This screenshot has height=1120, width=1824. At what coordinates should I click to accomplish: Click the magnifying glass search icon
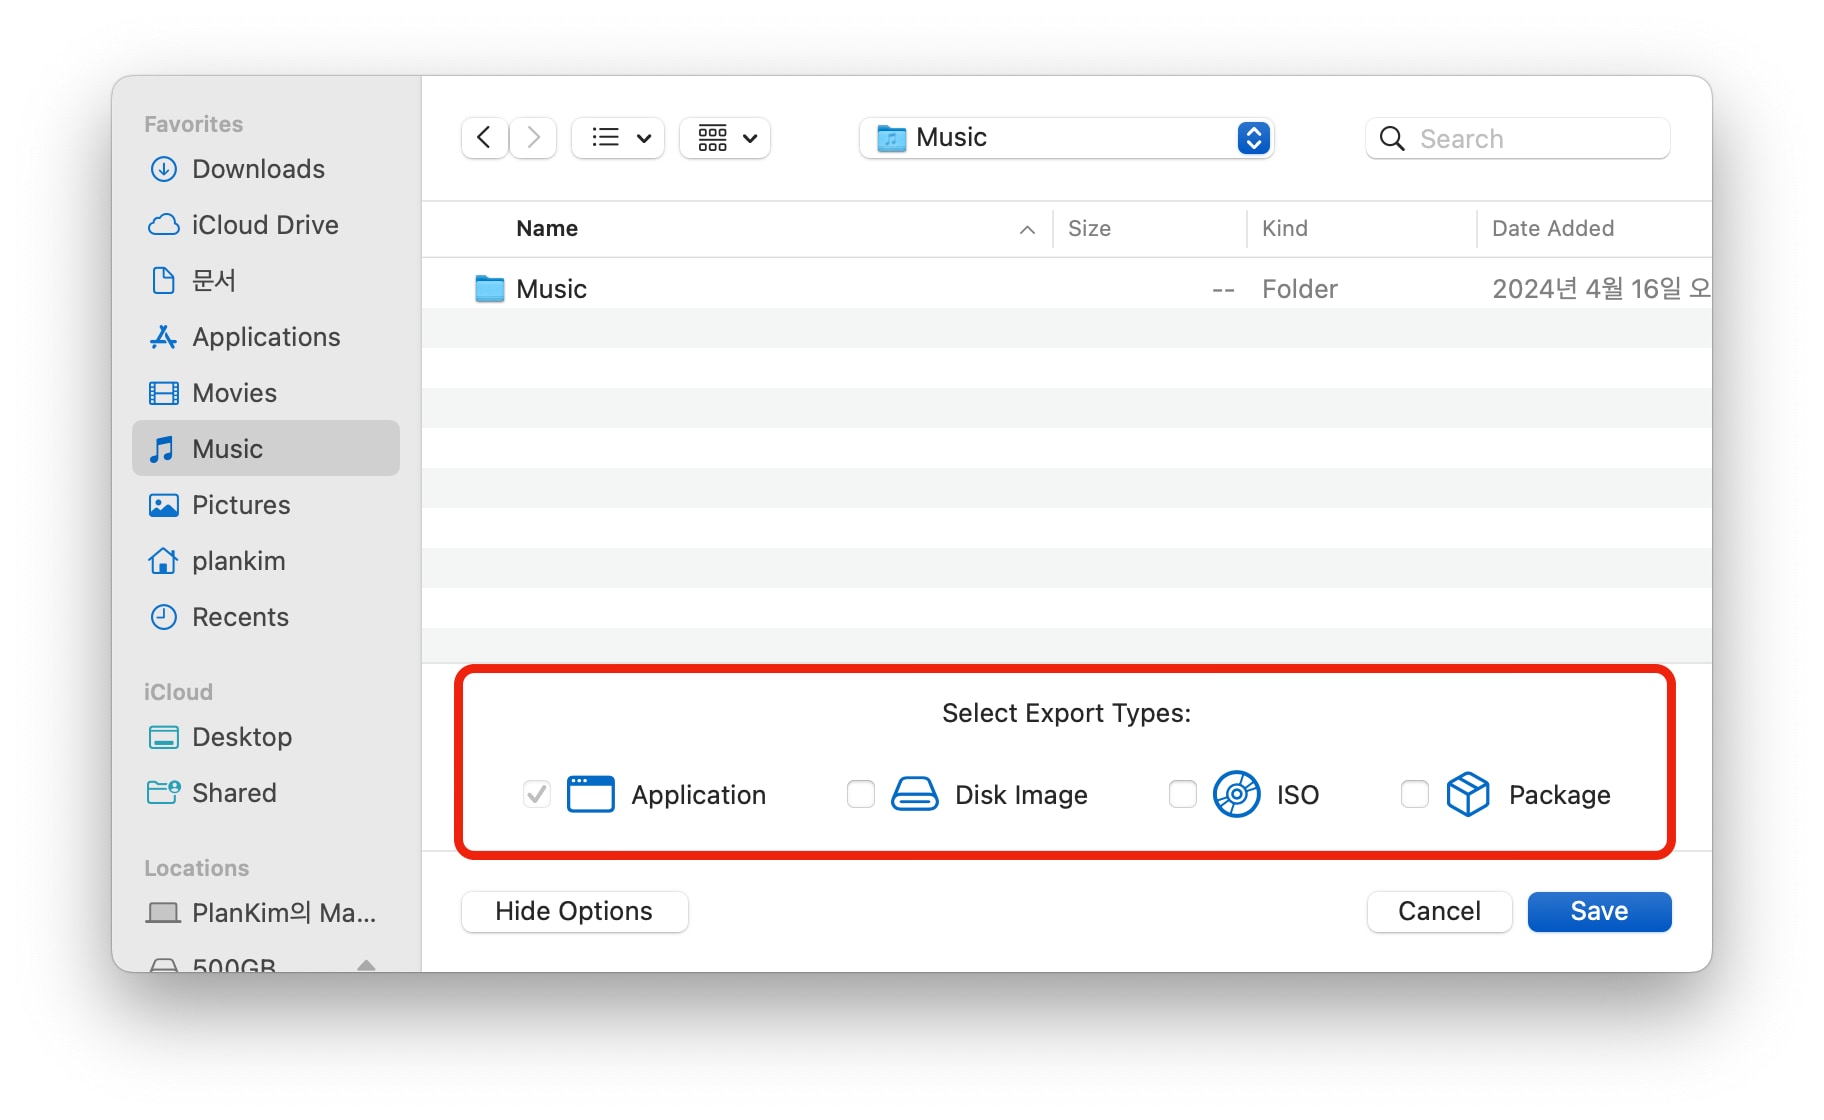point(1392,138)
